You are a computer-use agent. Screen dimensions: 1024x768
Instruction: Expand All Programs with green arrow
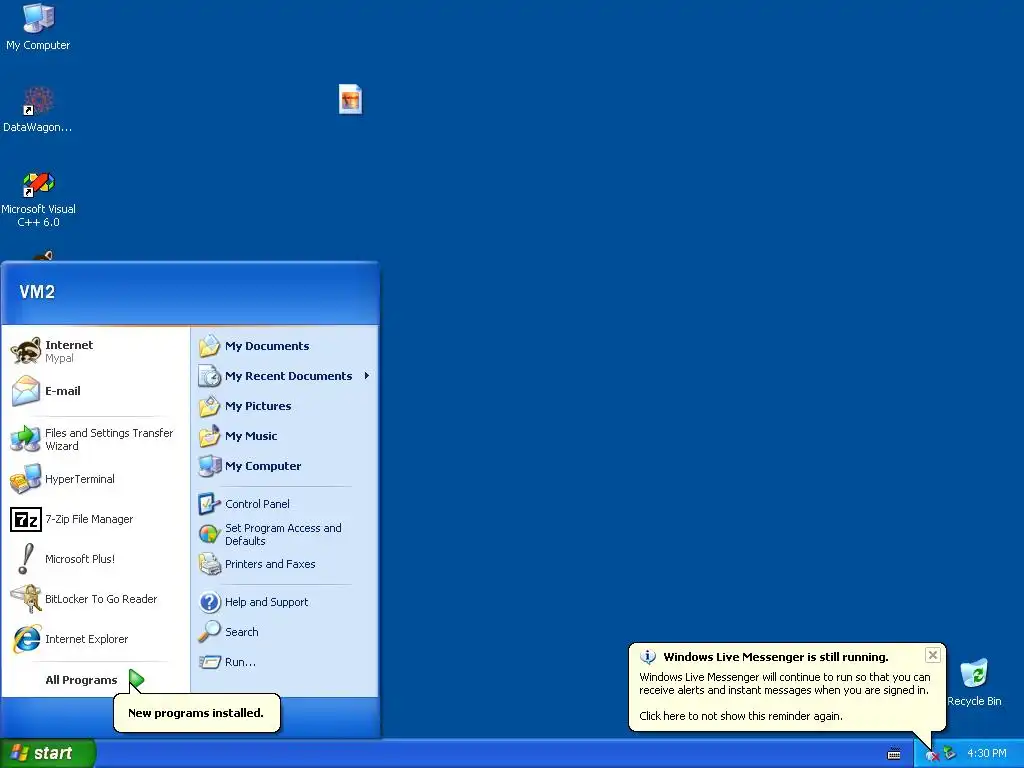136,680
